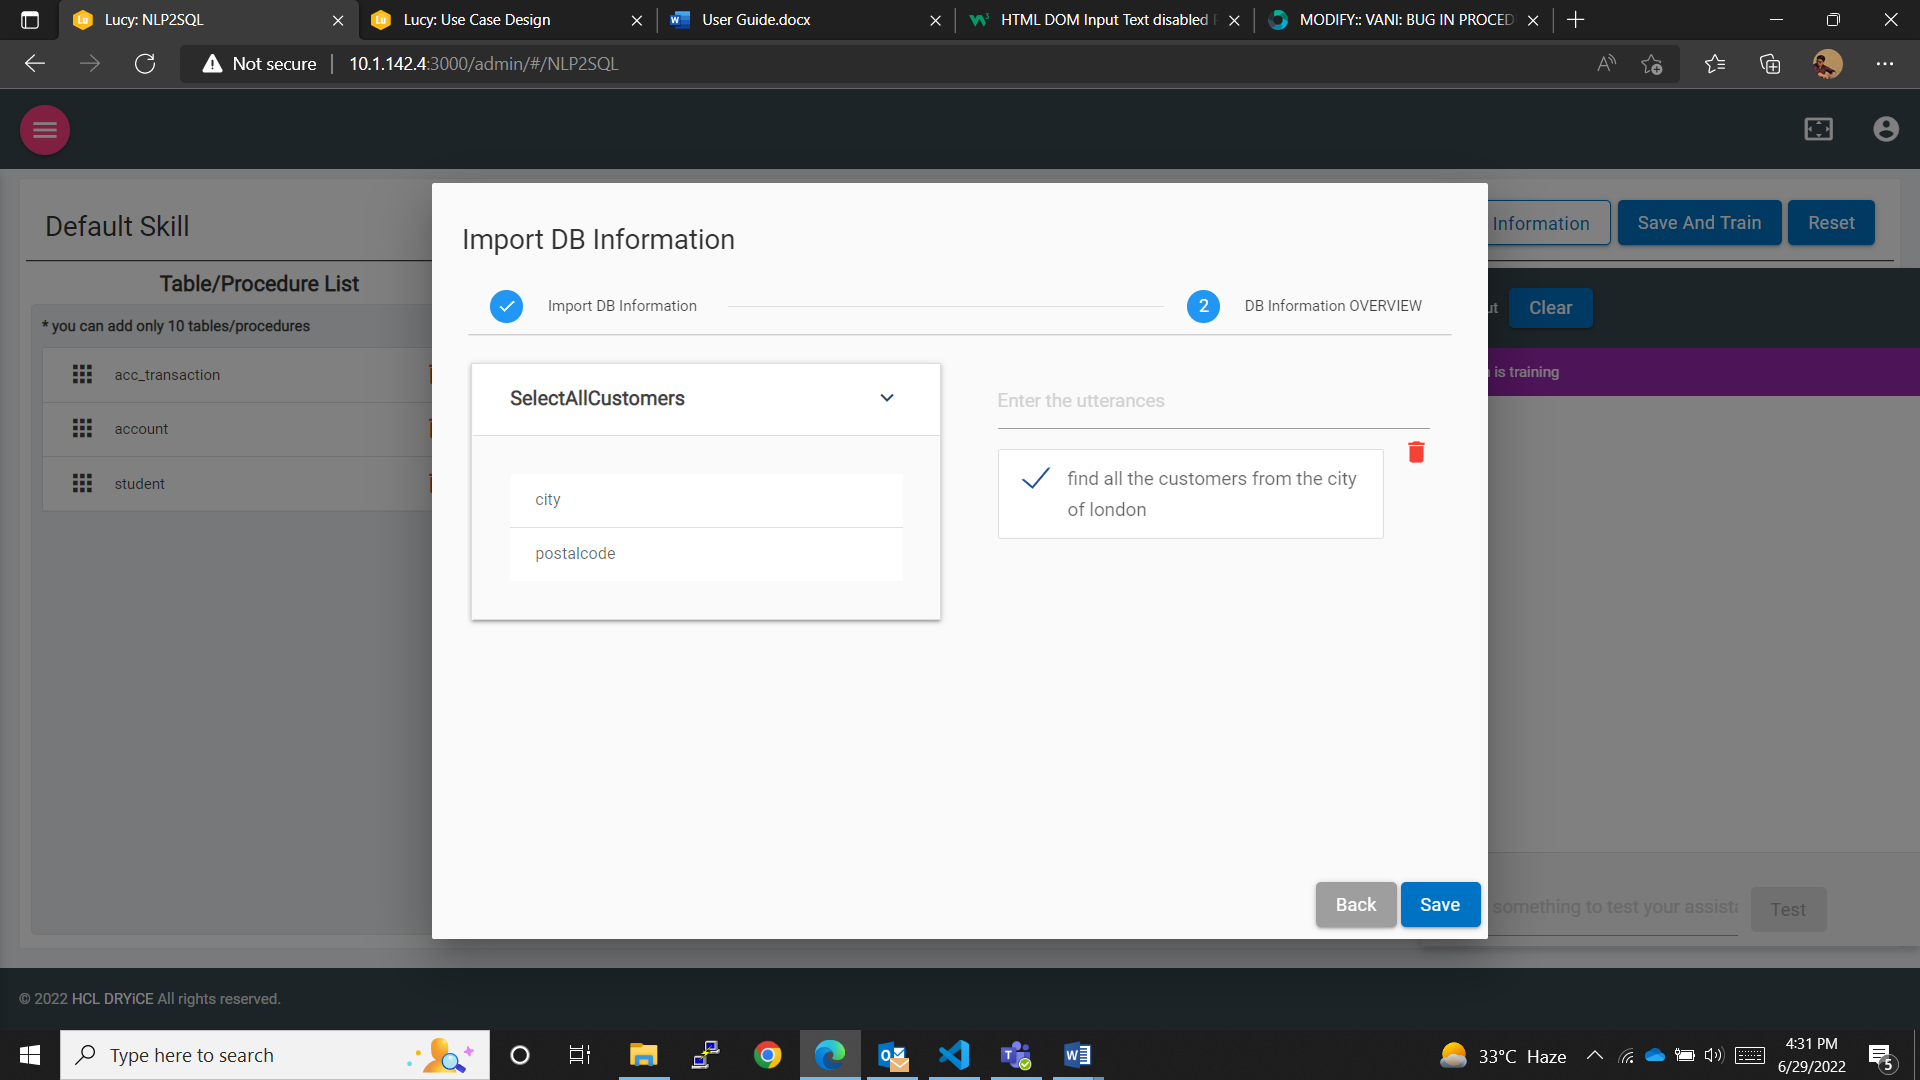Click the grid icon beside acc_transaction

pyautogui.click(x=82, y=375)
